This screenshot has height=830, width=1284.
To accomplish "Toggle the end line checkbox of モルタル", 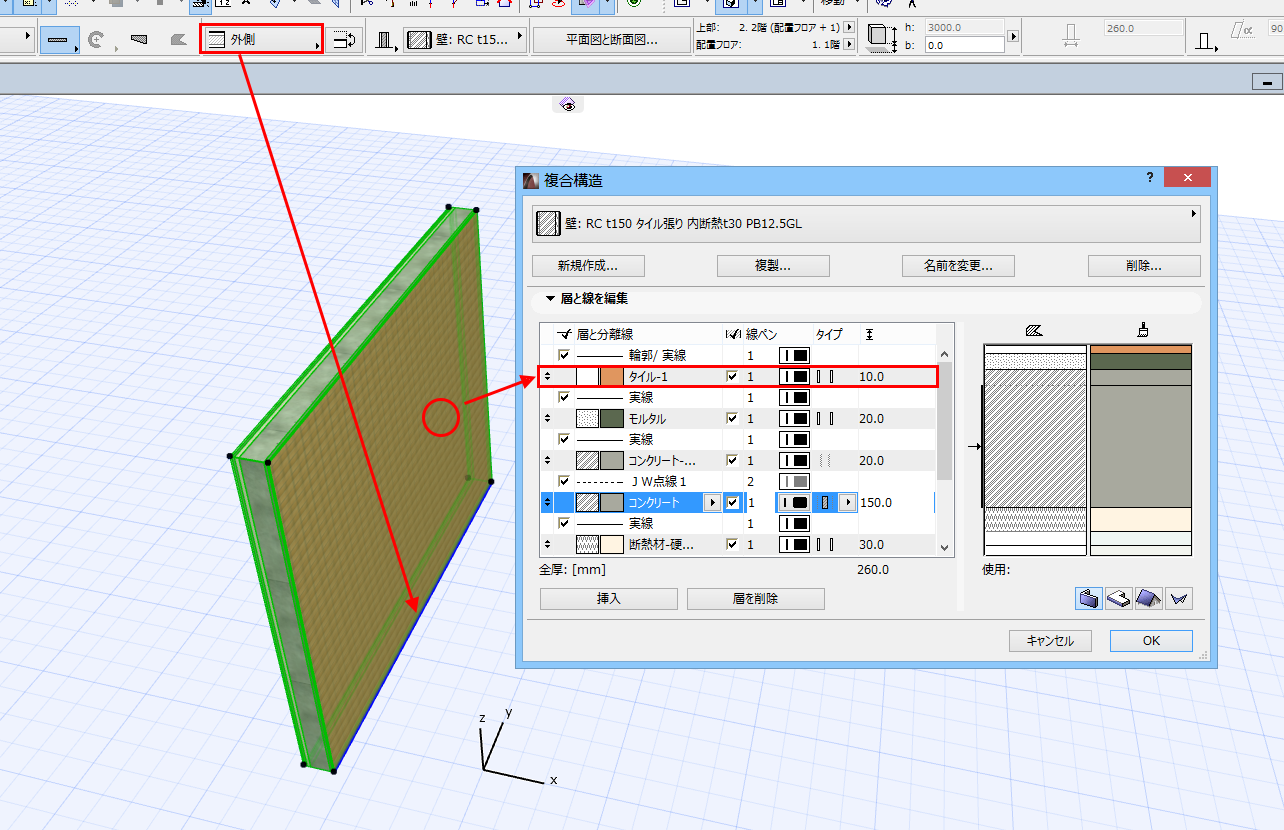I will click(733, 419).
